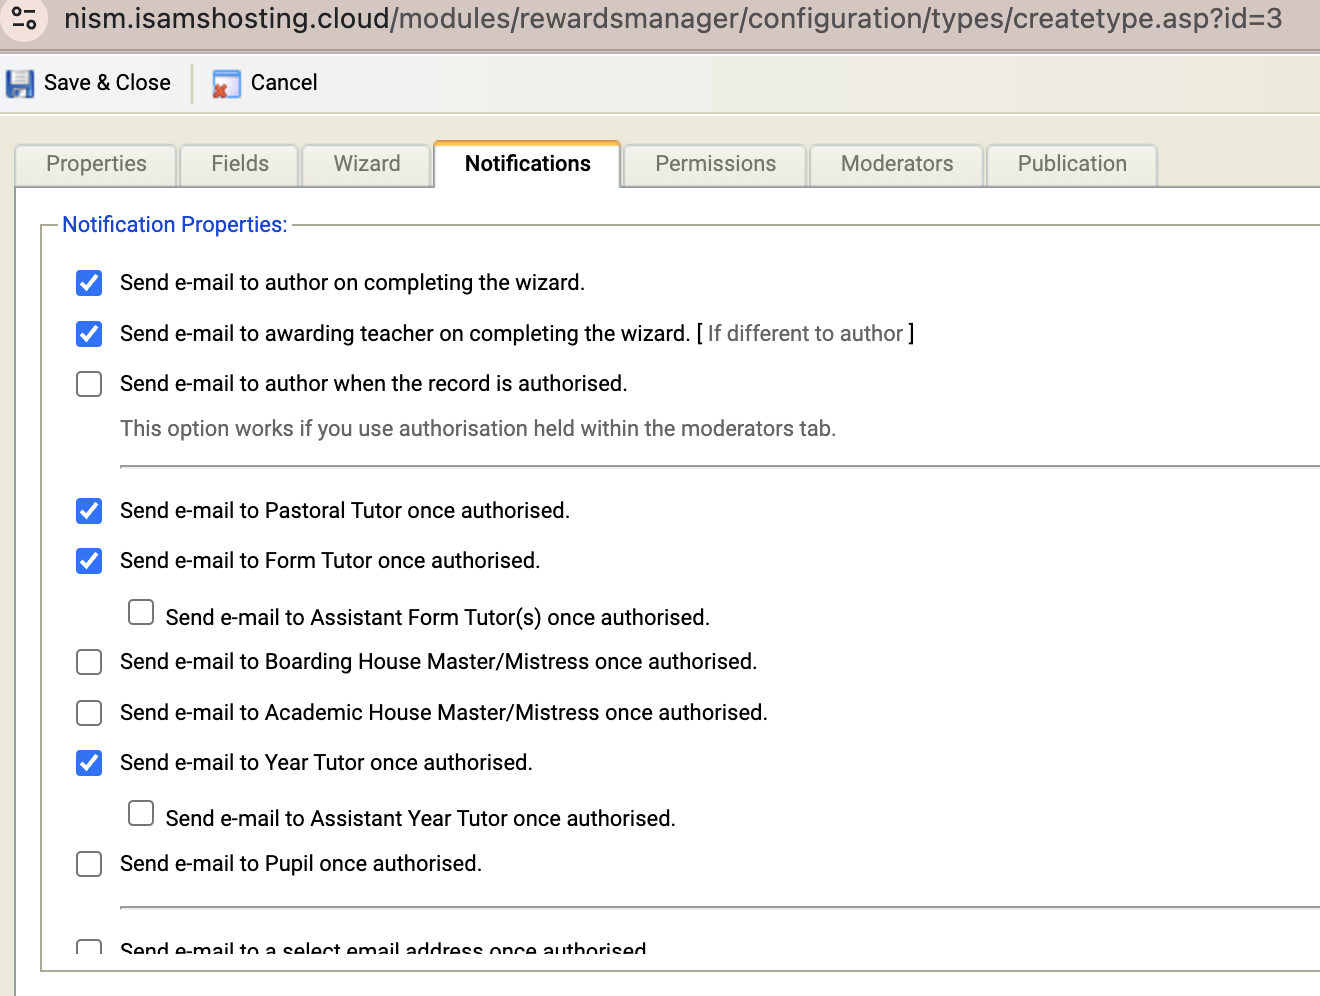The height and width of the screenshot is (996, 1320).
Task: Check e-mail to Boarding House Master/Mistress
Action: tap(89, 662)
